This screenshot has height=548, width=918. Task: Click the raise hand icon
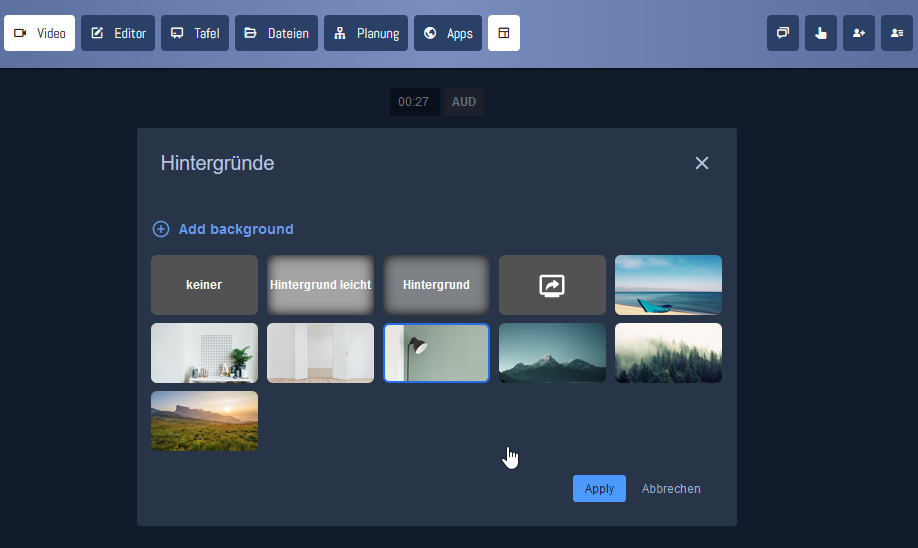click(x=821, y=33)
